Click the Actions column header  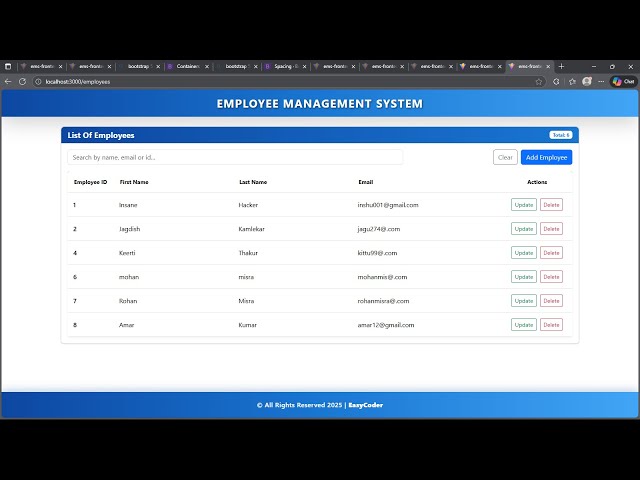click(537, 182)
